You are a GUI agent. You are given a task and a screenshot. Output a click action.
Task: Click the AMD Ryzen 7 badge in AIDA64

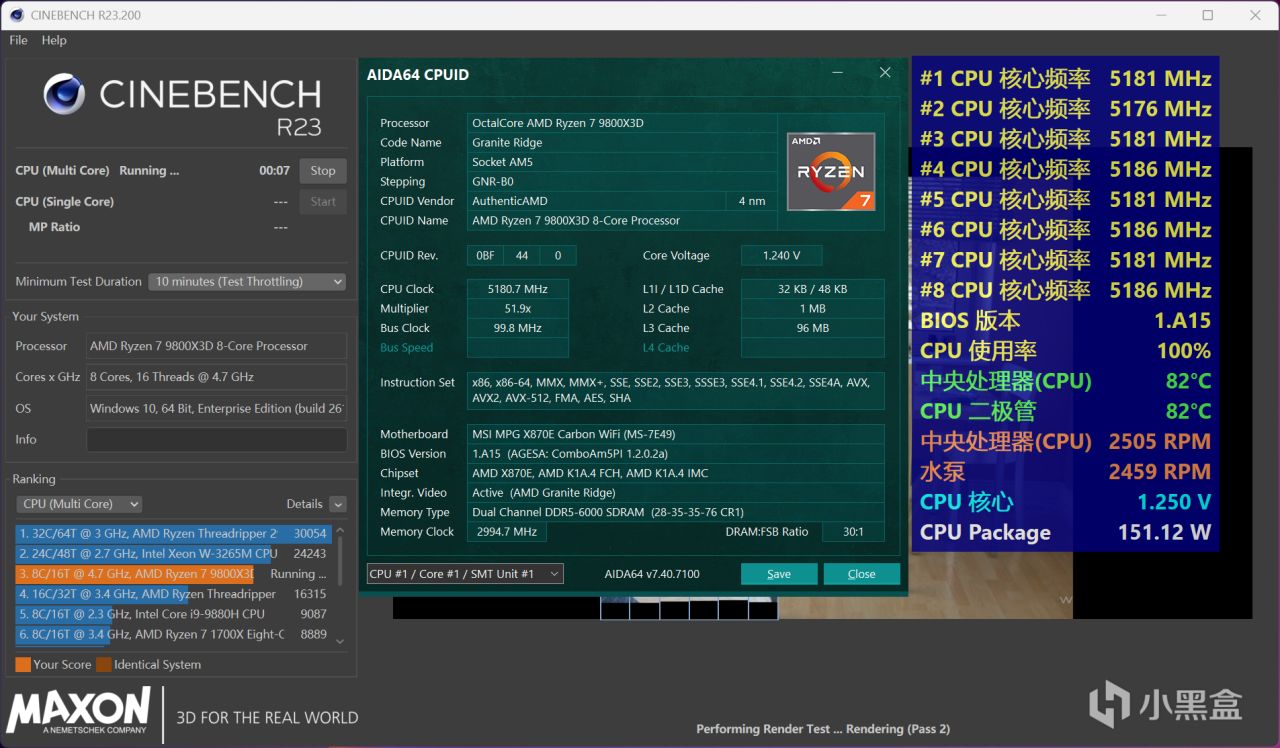click(831, 171)
